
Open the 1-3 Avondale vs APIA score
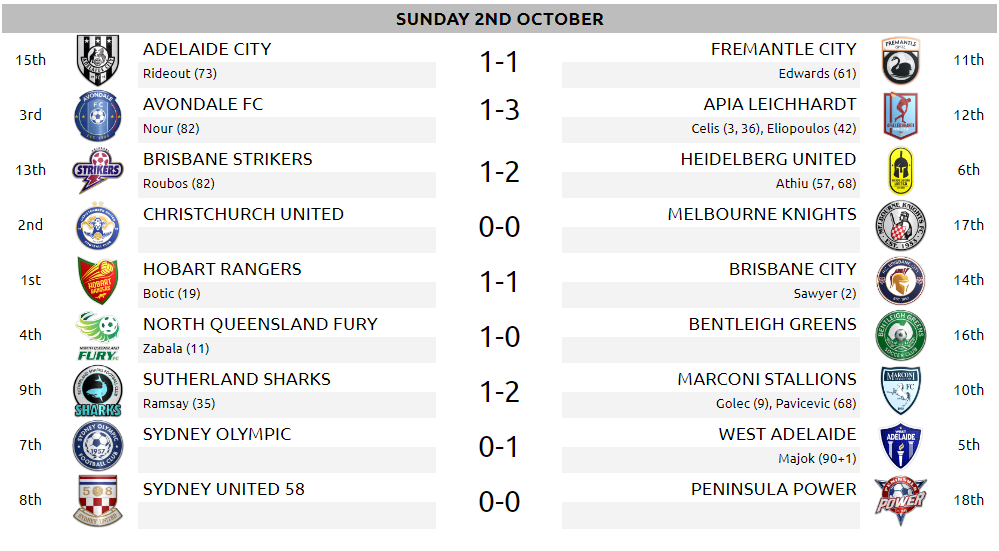click(499, 110)
